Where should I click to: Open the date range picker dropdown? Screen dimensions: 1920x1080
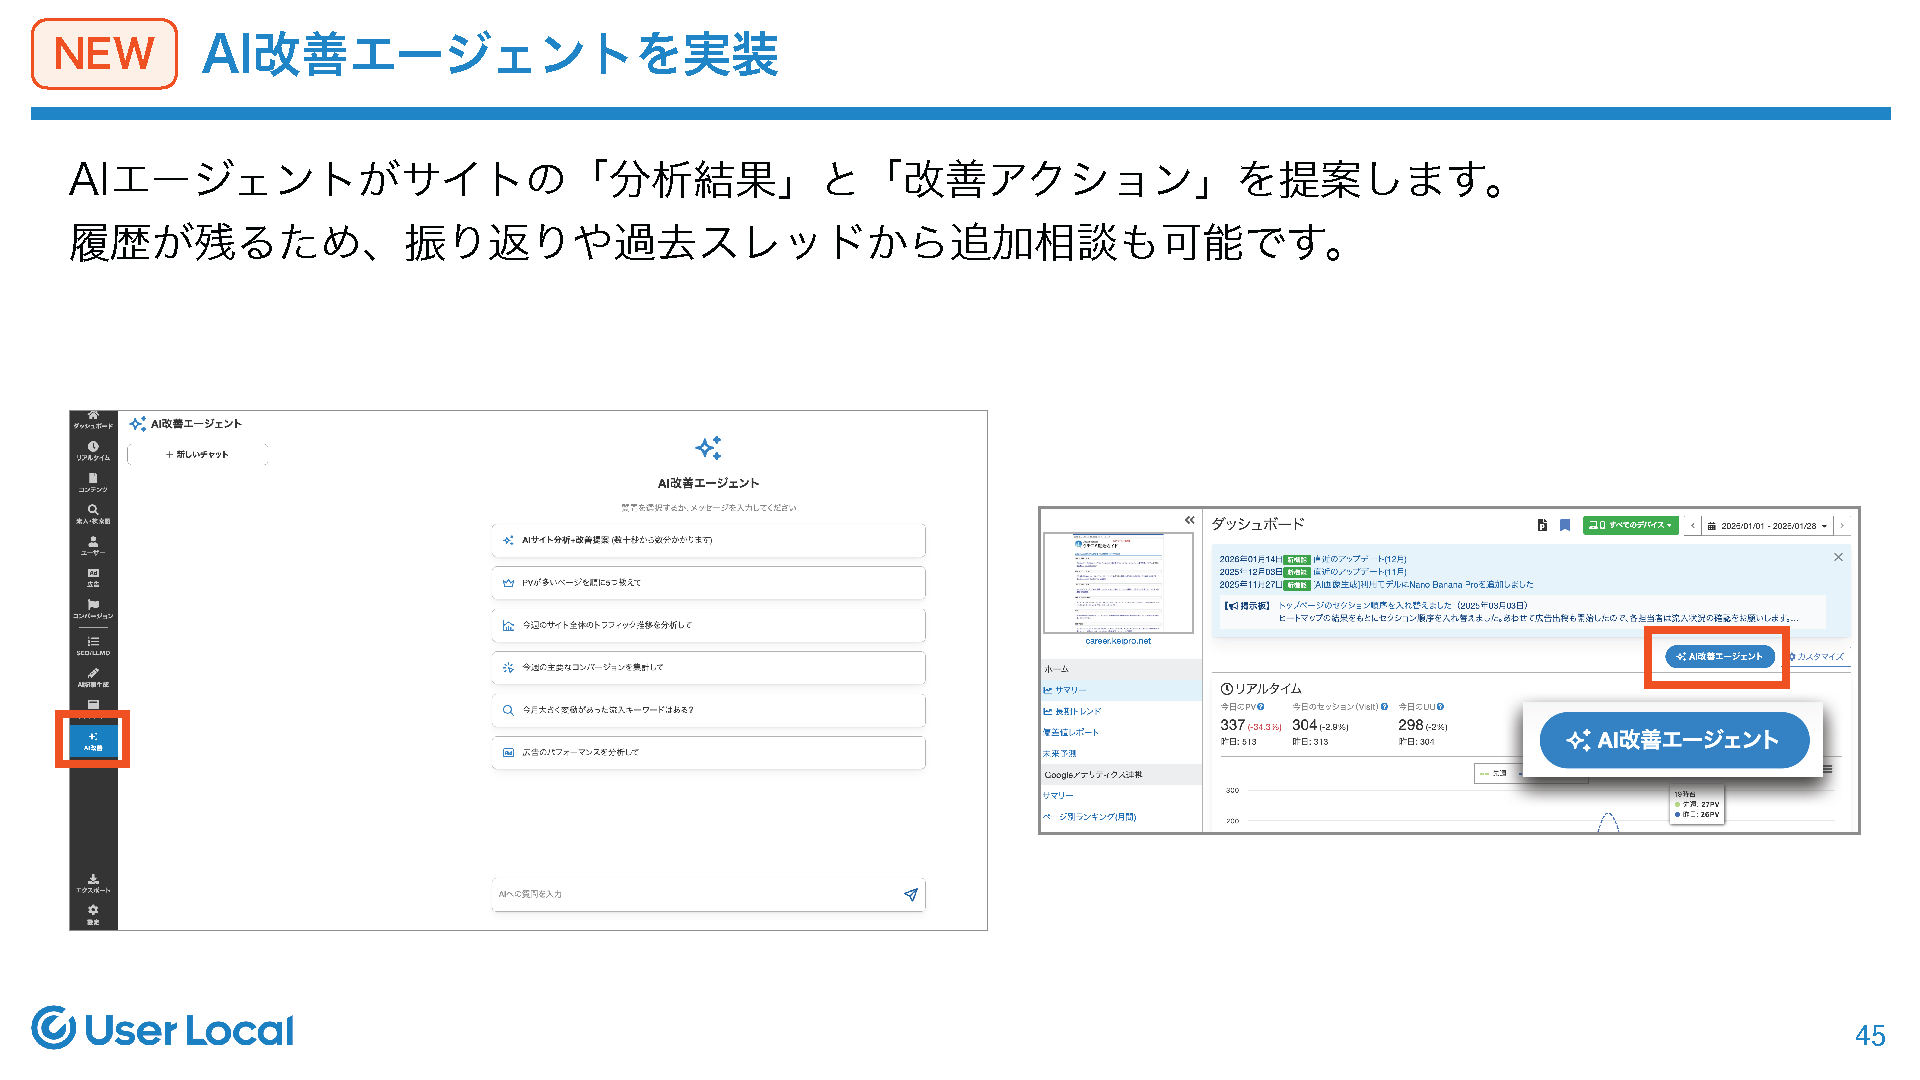click(1767, 526)
